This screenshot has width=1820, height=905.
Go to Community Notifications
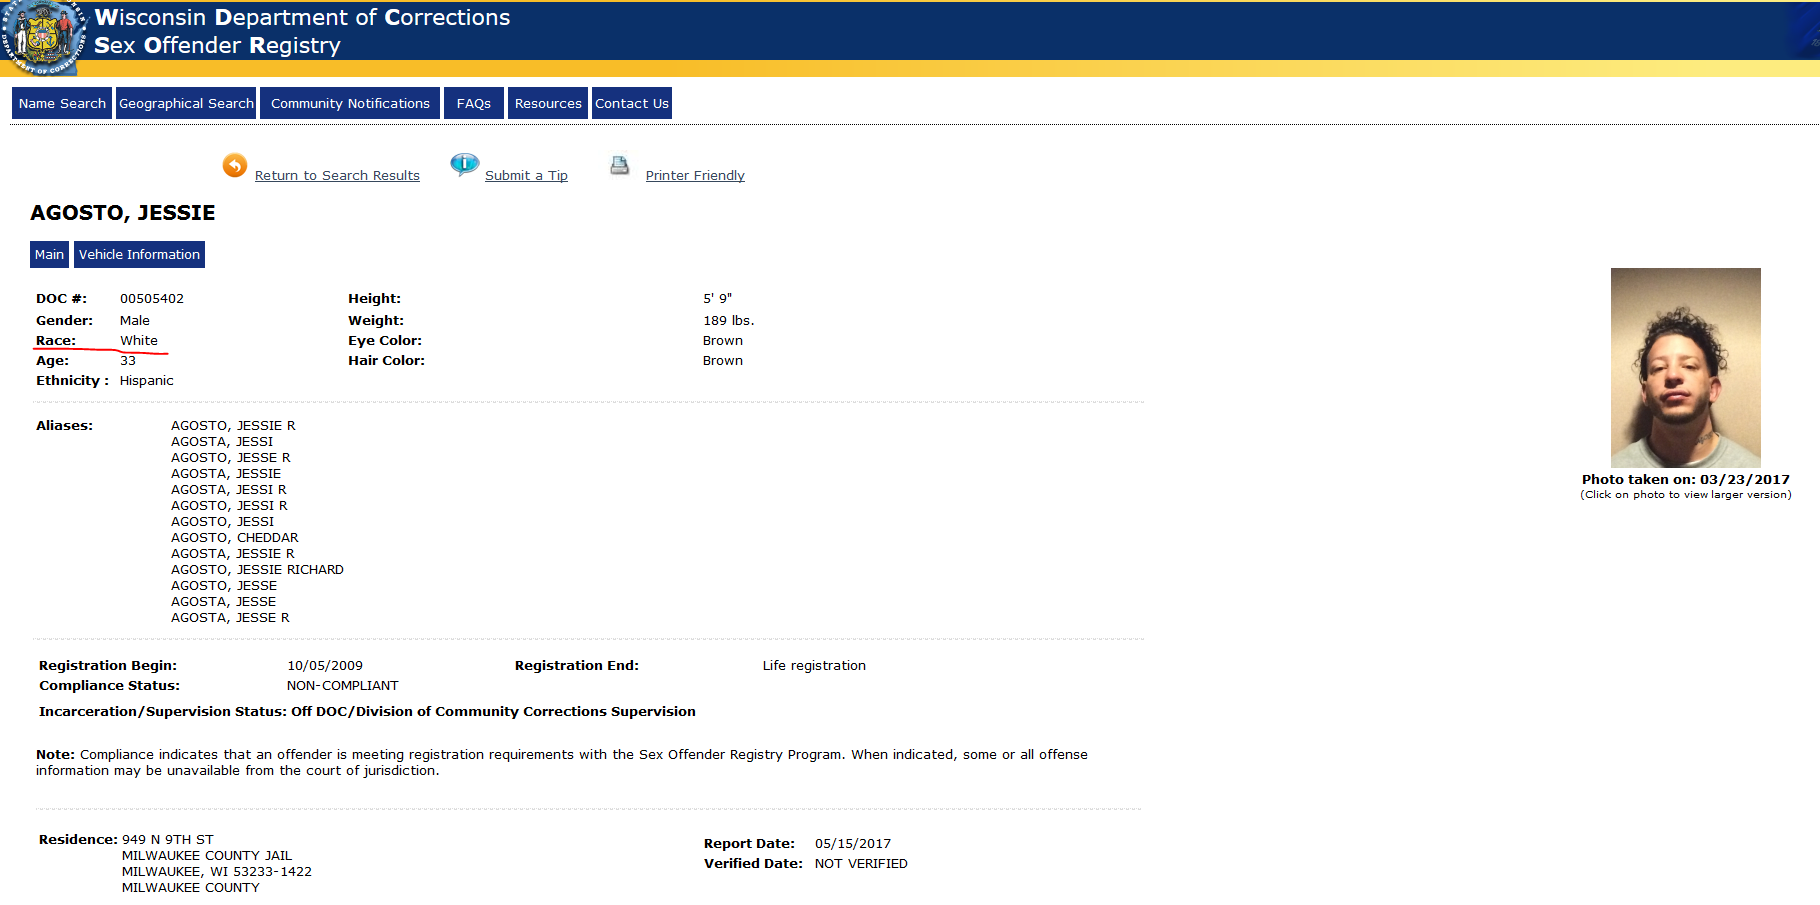tap(350, 104)
